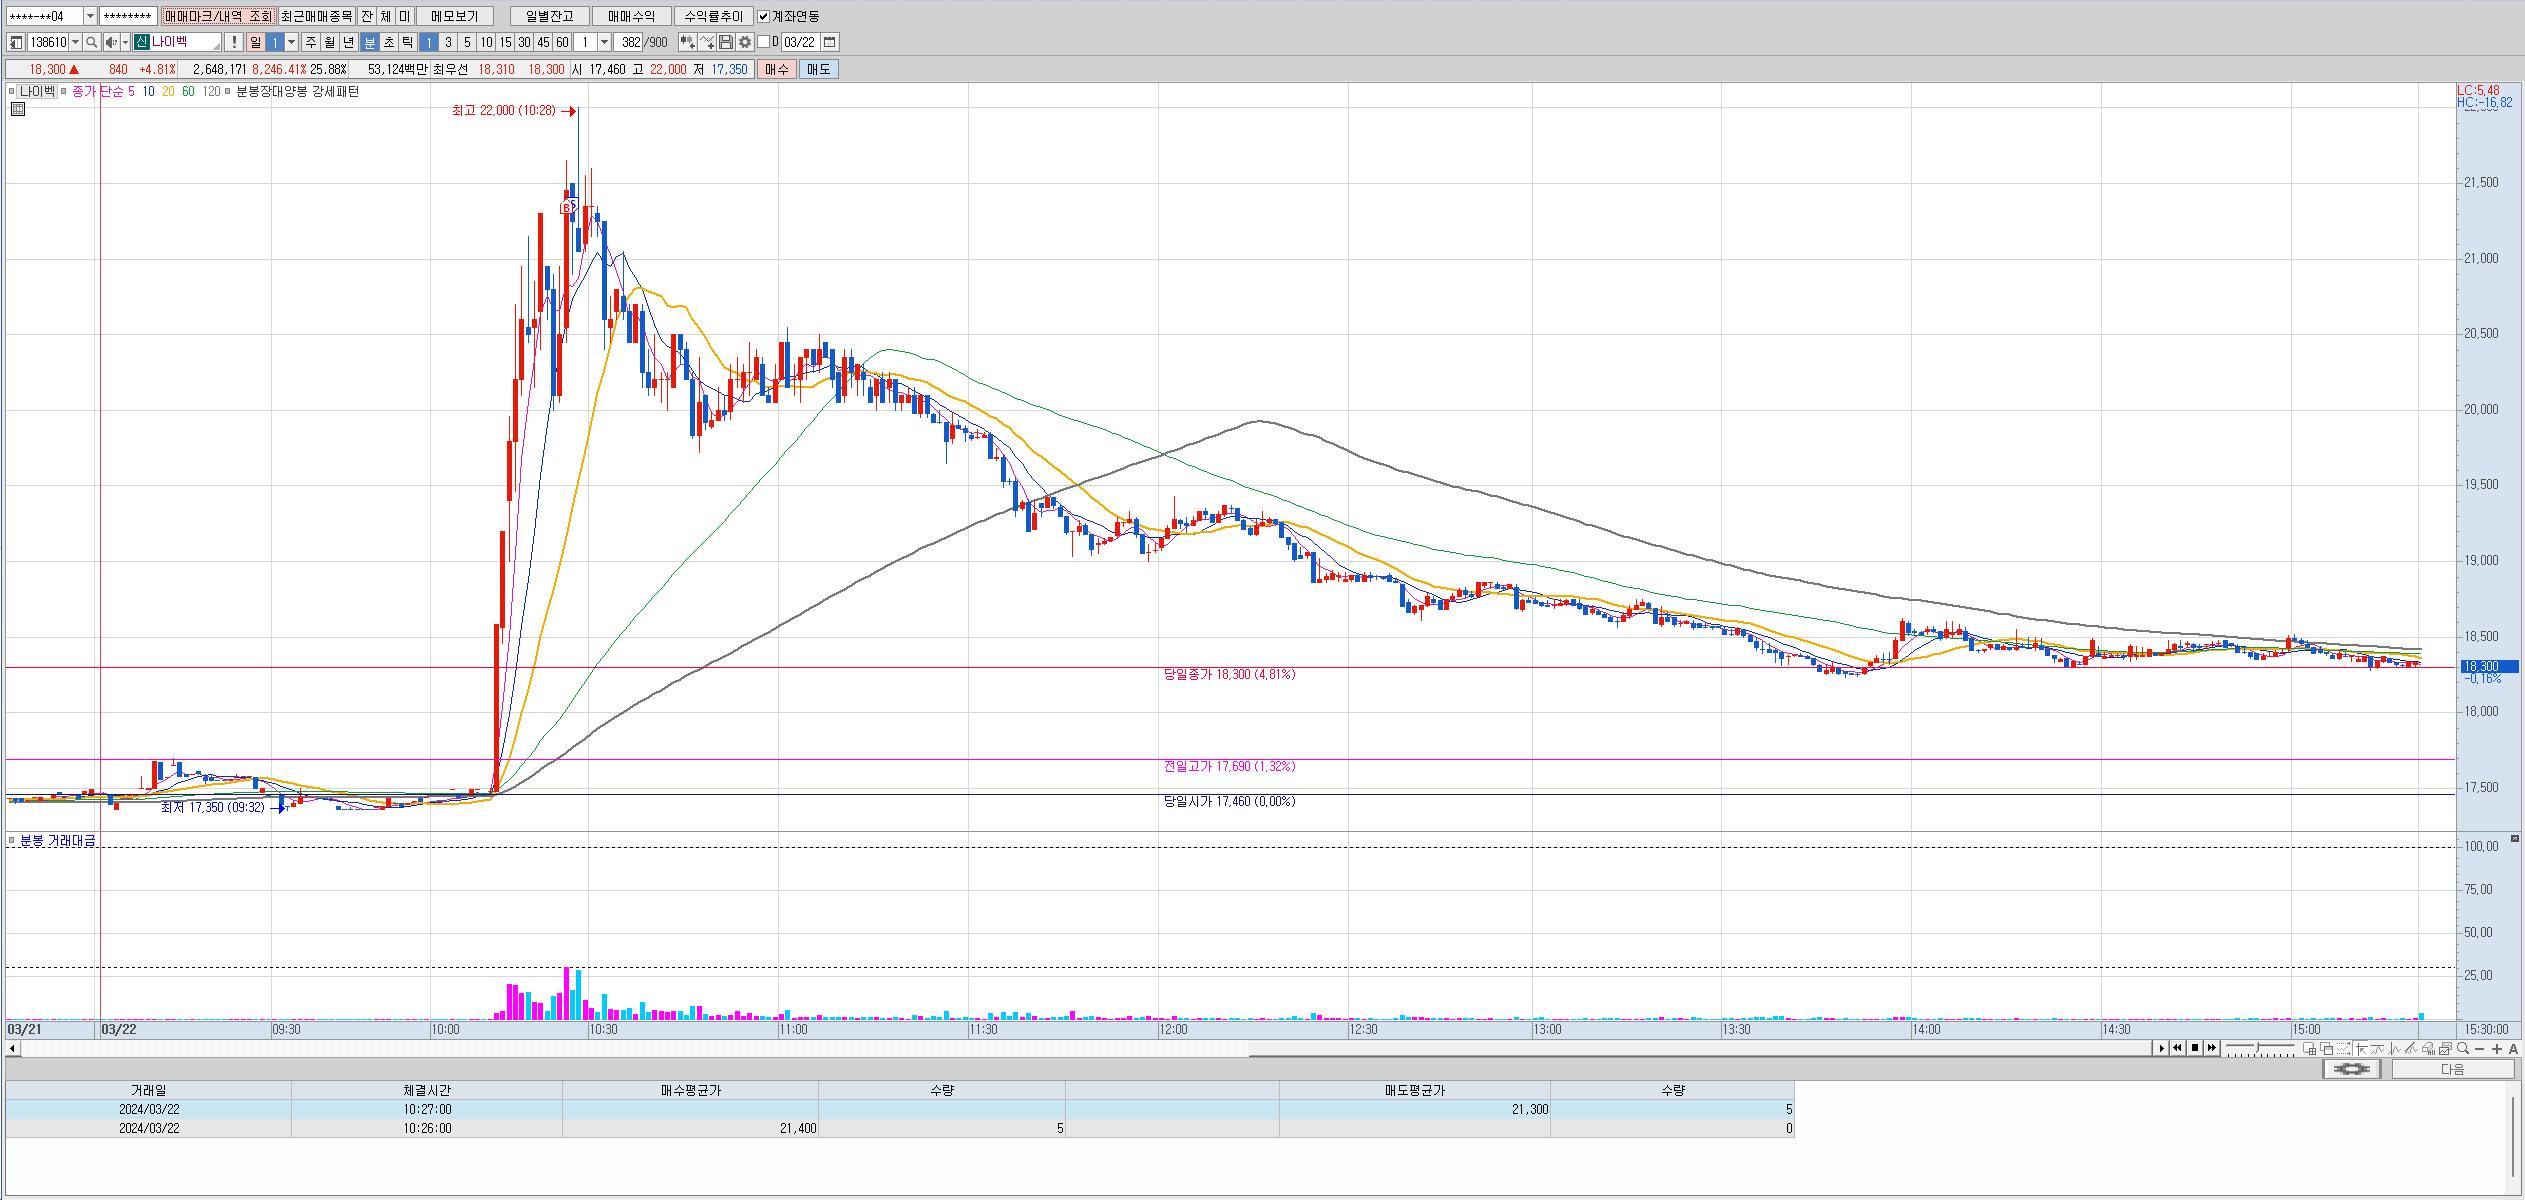Open chart settings gear icon
The image size is (2525, 1200).
coord(745,42)
